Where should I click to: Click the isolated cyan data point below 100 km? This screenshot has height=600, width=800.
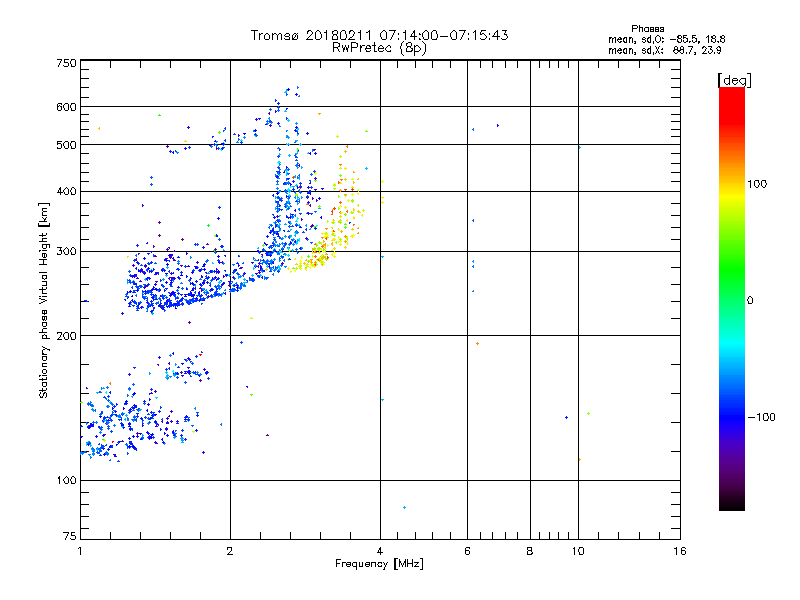coord(405,508)
